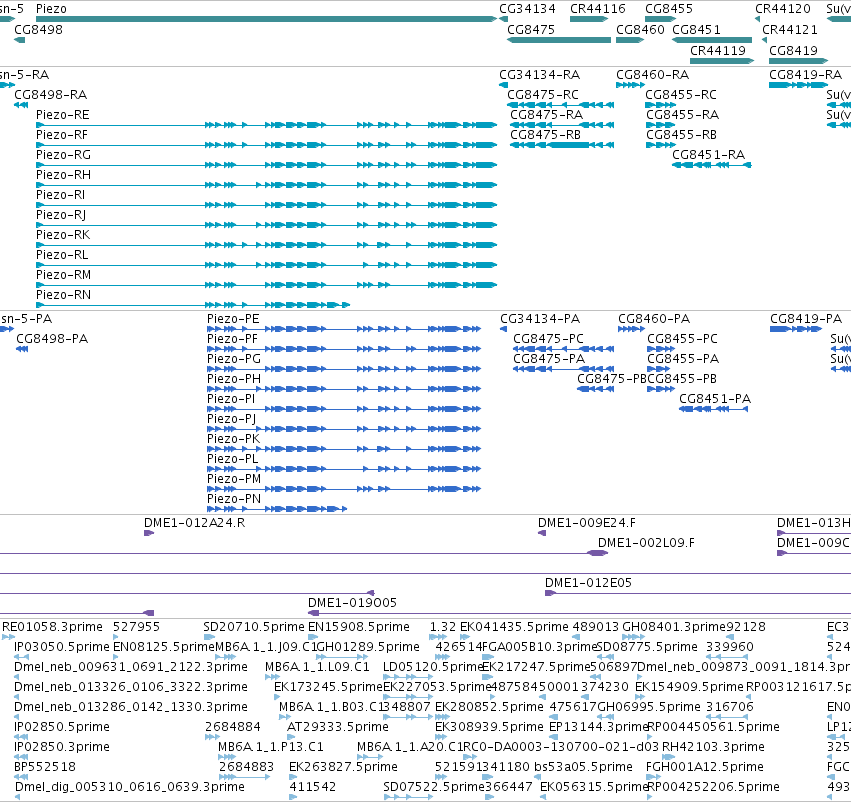Click the Piezo-PI protein label
This screenshot has height=802, width=851.
[x=231, y=399]
